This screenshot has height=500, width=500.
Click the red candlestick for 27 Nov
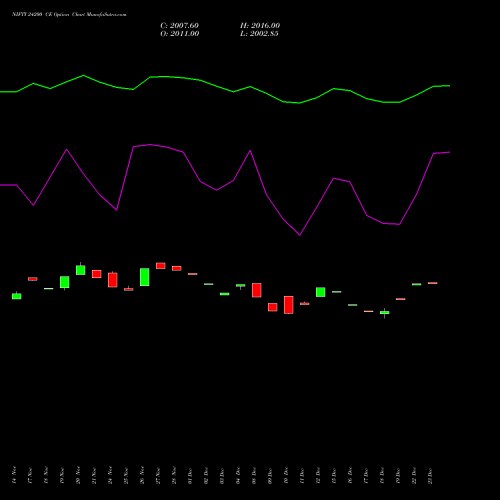(161, 266)
